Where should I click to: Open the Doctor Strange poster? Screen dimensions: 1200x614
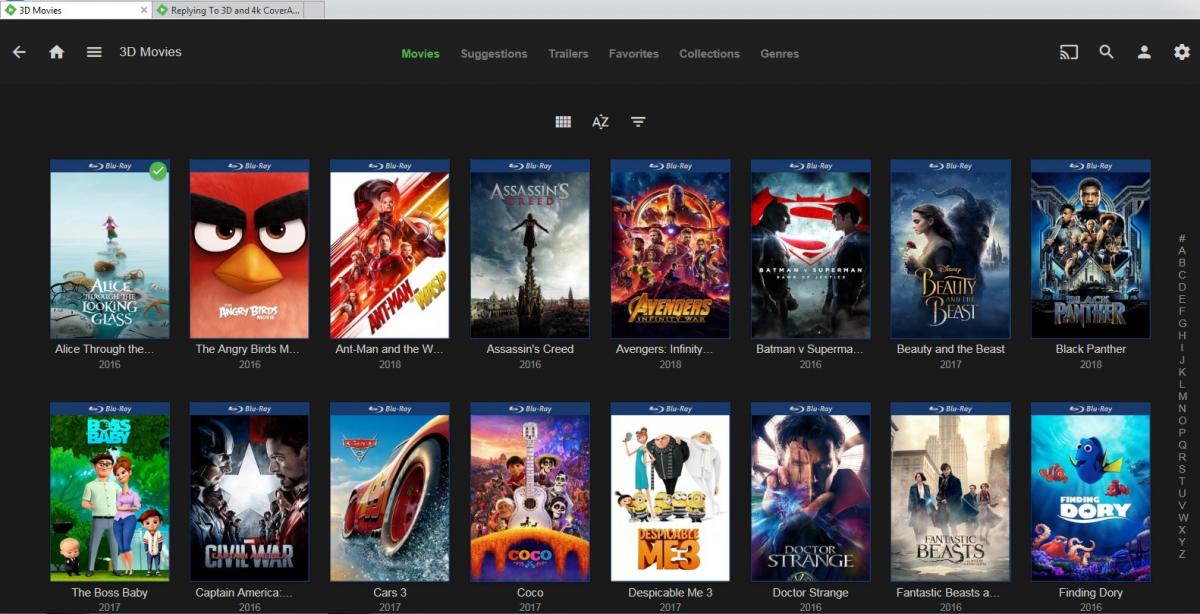pos(811,492)
